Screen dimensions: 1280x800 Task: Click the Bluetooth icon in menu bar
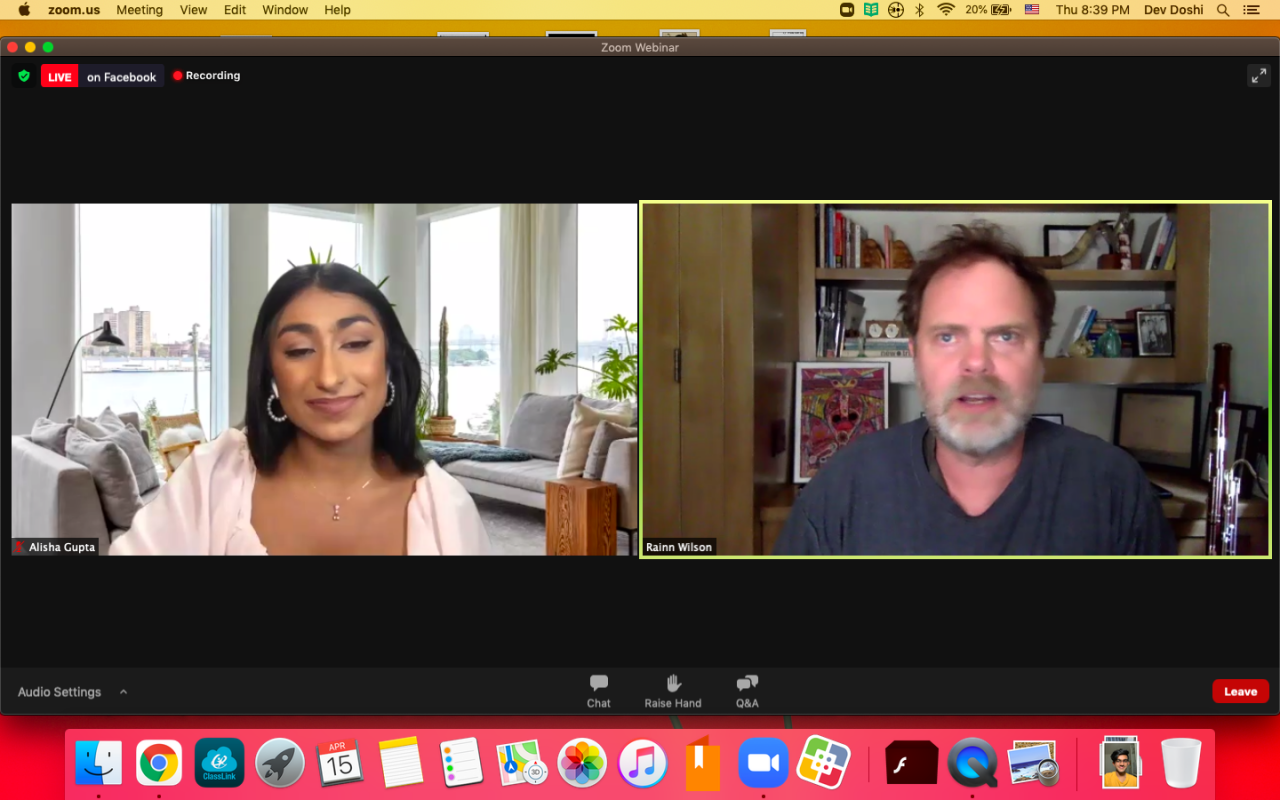pos(920,10)
